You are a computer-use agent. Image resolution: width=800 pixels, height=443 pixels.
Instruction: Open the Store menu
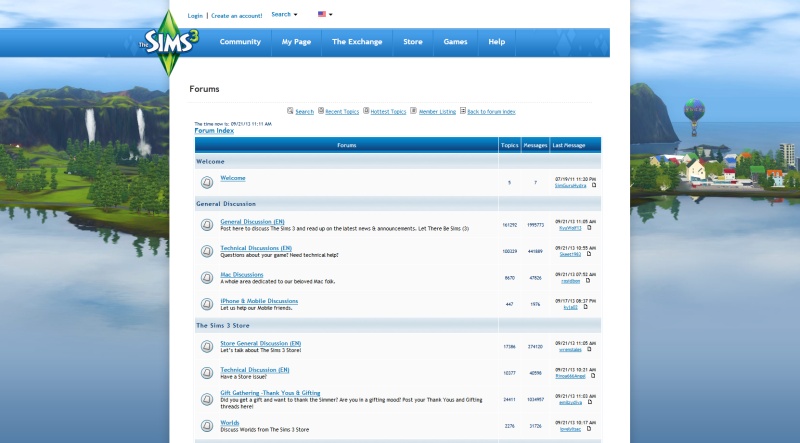413,42
